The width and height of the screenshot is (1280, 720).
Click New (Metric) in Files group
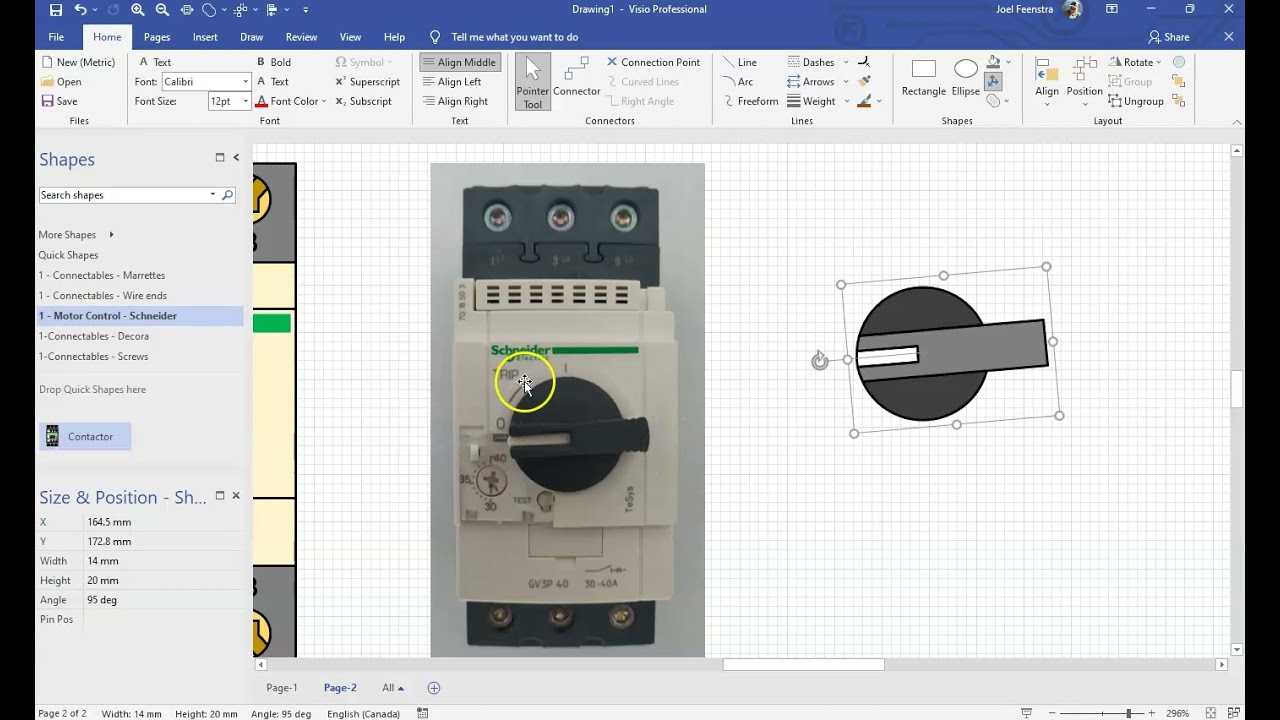pyautogui.click(x=78, y=62)
